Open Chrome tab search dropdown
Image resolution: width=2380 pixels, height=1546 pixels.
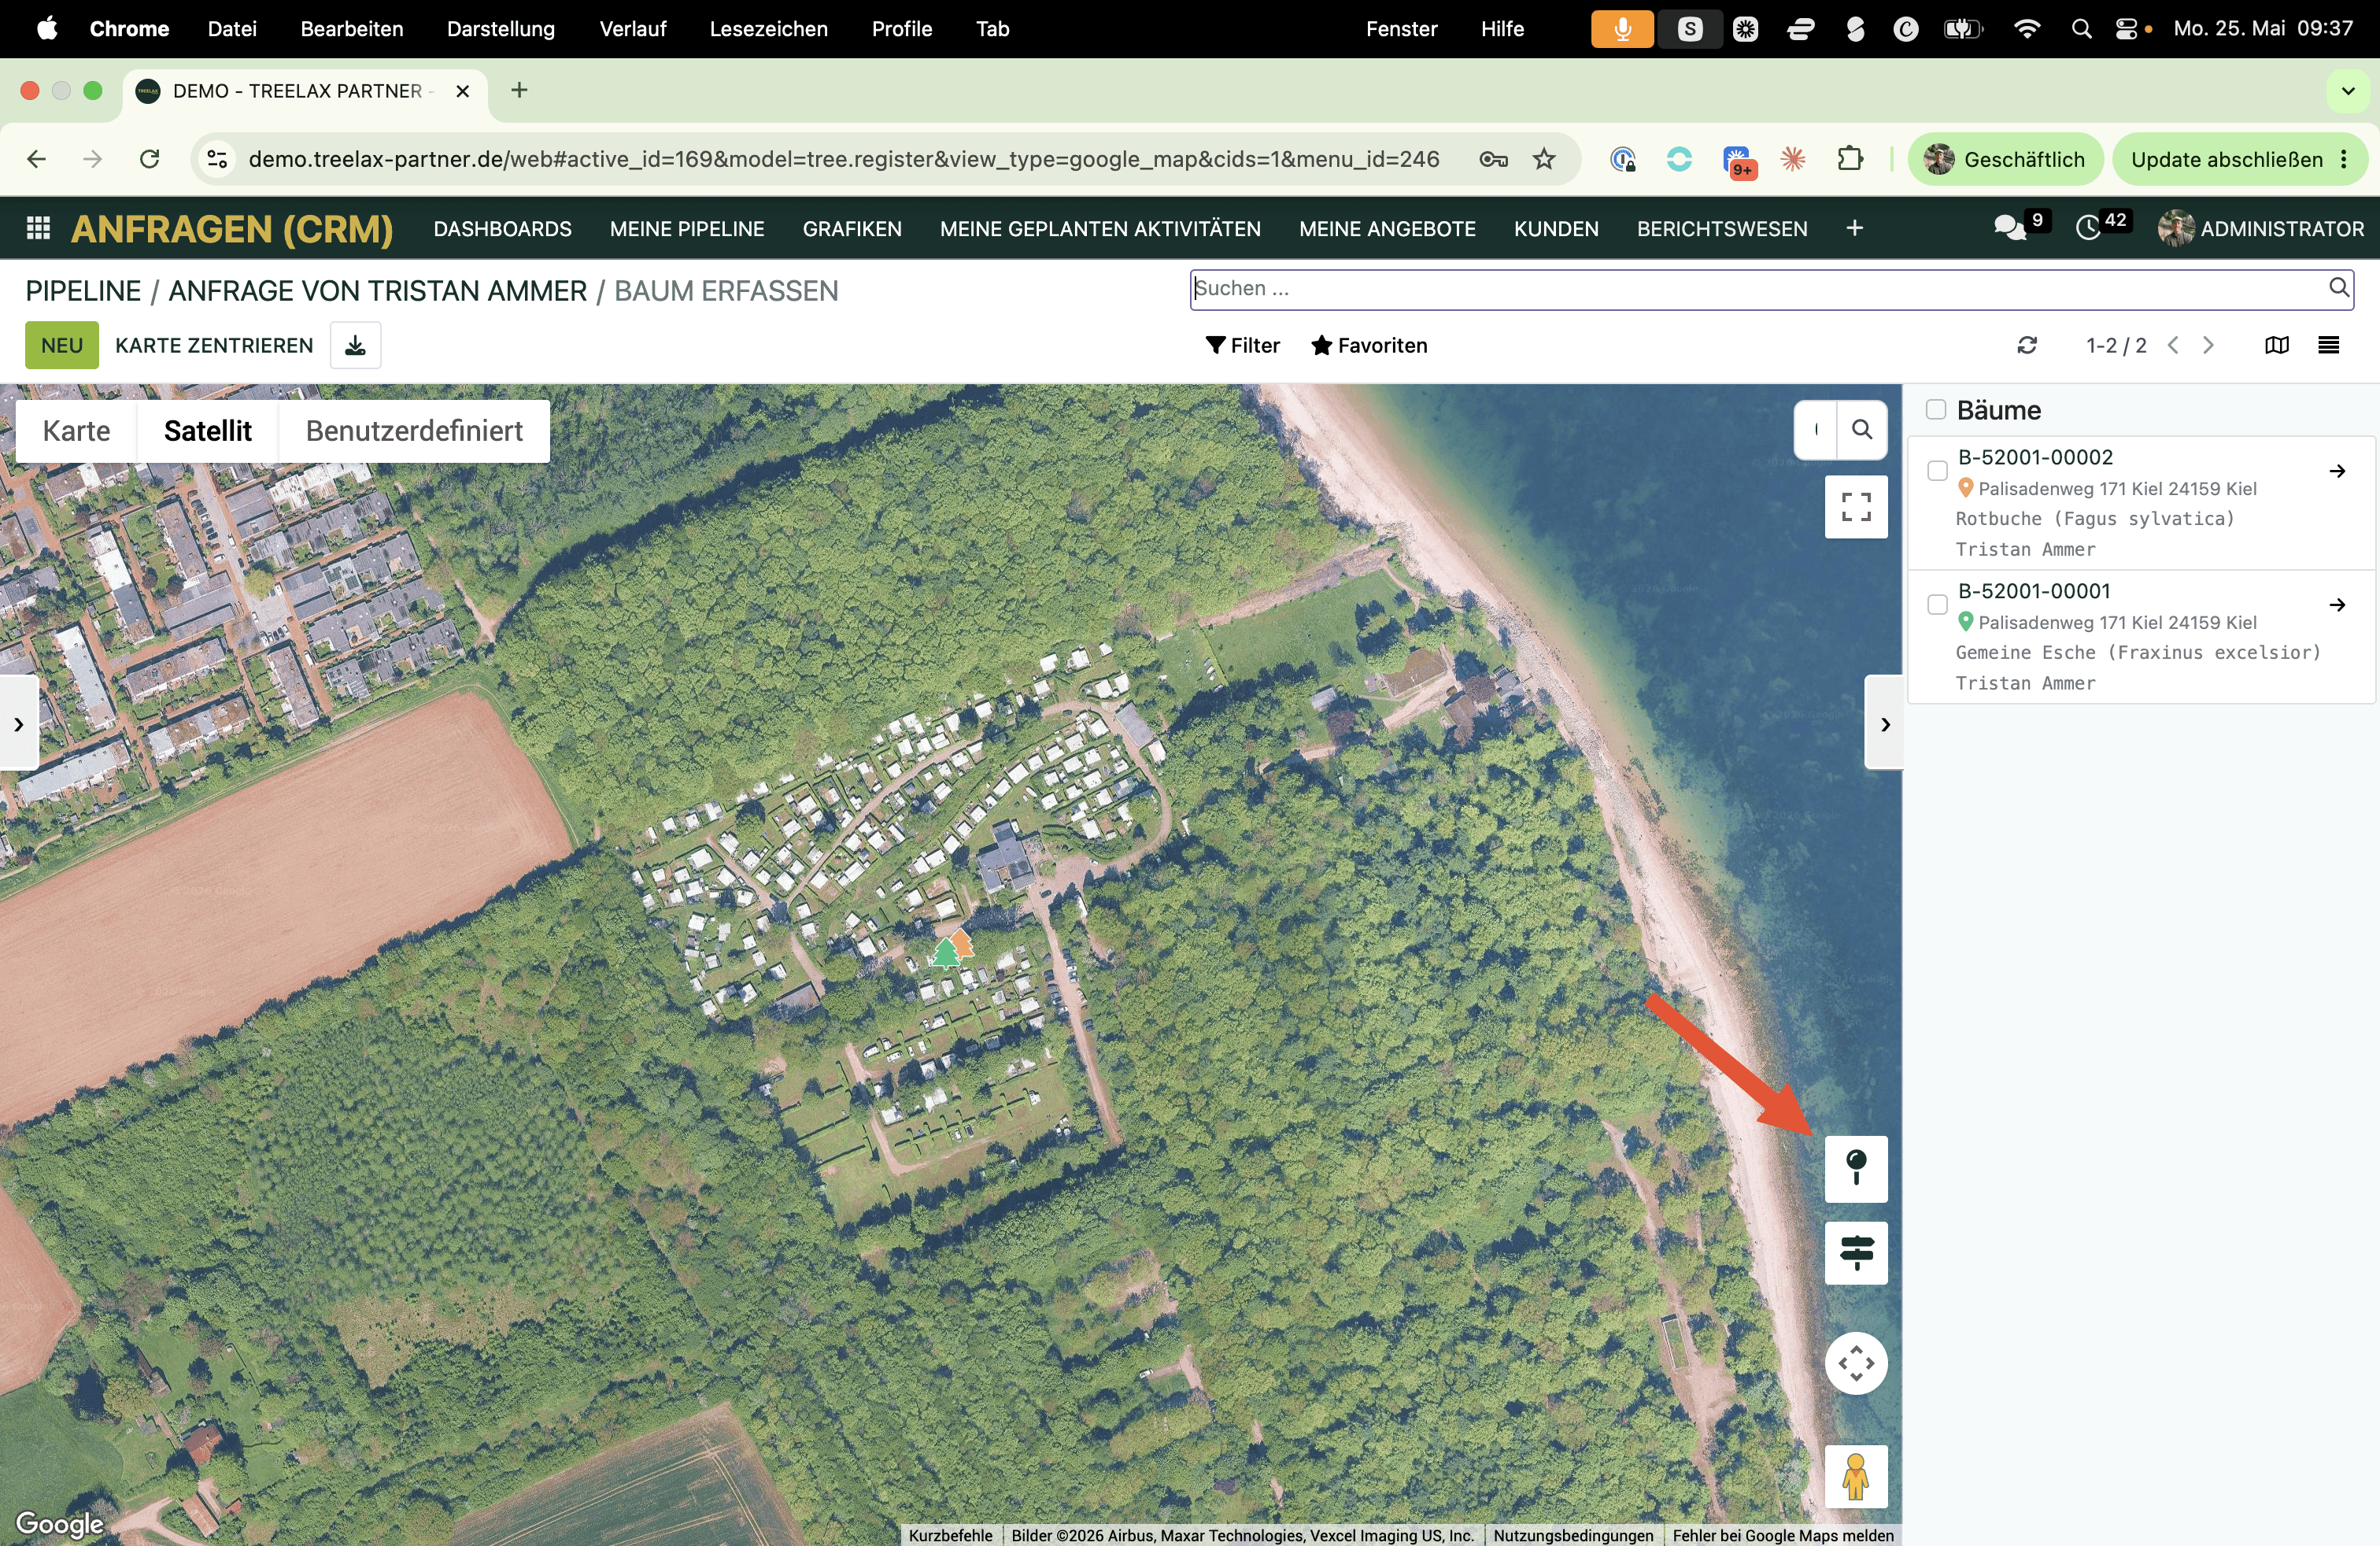point(2348,91)
